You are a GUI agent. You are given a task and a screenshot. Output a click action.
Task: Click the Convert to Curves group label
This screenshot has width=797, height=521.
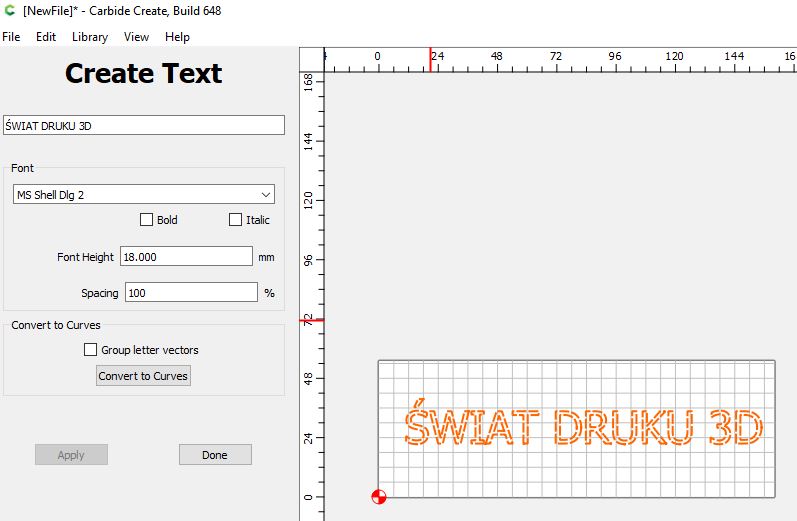click(x=56, y=325)
